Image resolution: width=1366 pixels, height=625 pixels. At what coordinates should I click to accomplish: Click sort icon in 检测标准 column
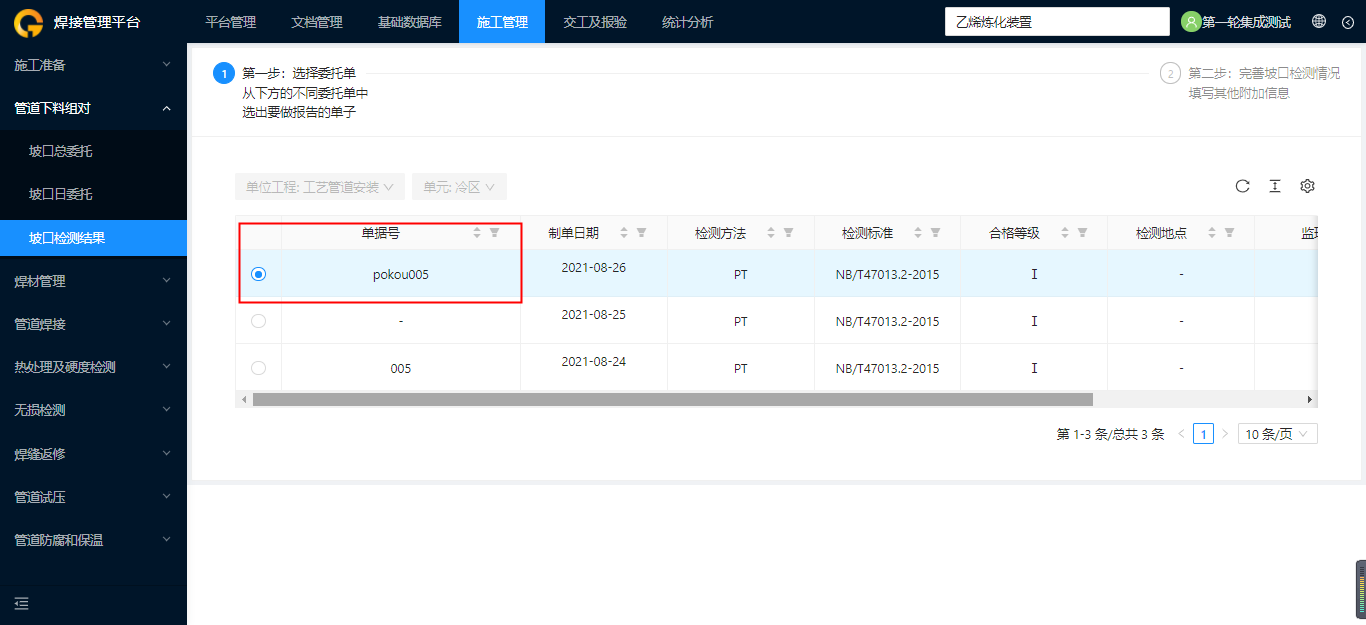(918, 233)
